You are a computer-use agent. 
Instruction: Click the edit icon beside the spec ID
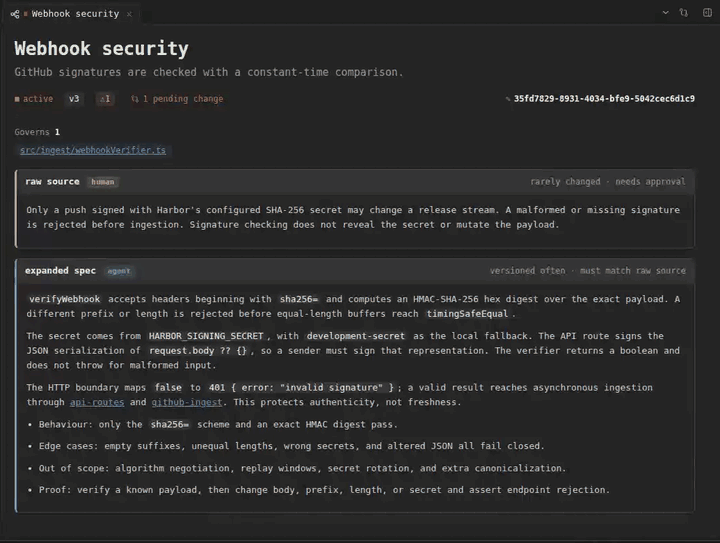click(x=508, y=99)
